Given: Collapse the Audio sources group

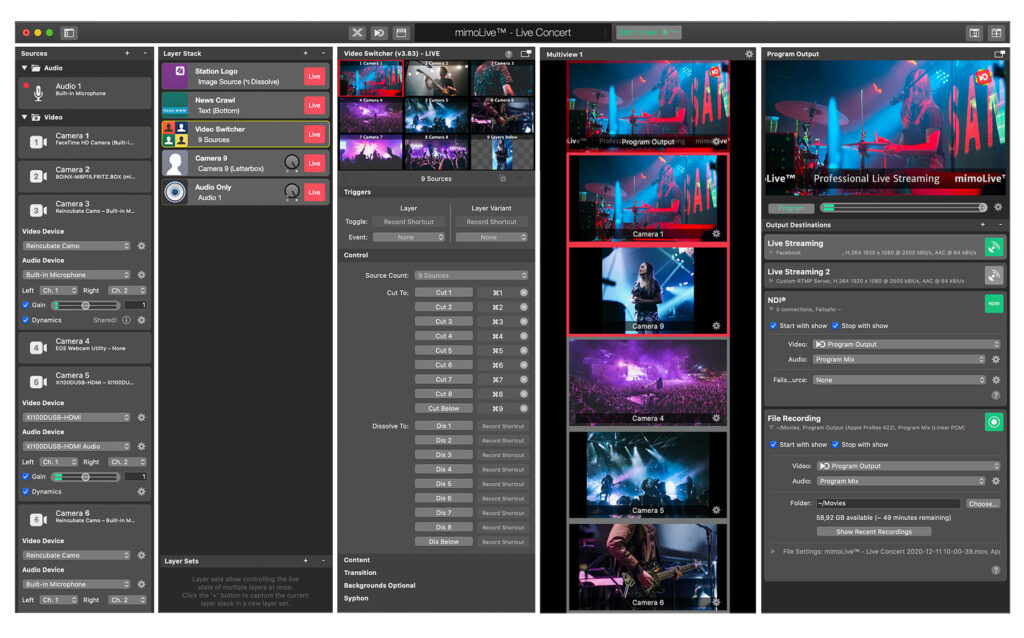Looking at the screenshot, I should [x=25, y=68].
